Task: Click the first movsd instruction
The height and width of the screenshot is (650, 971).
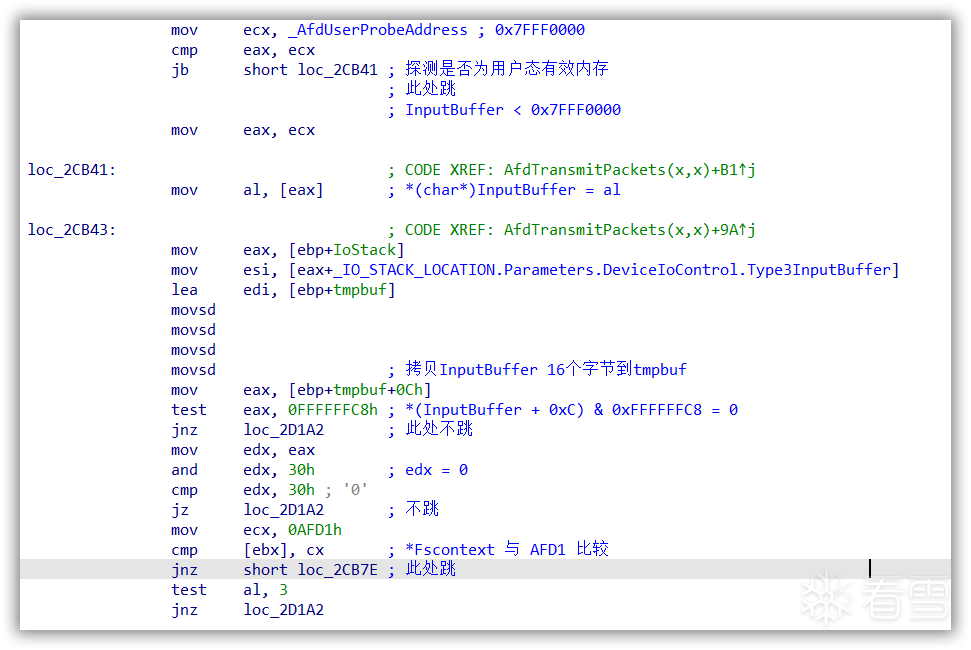Action: (193, 310)
